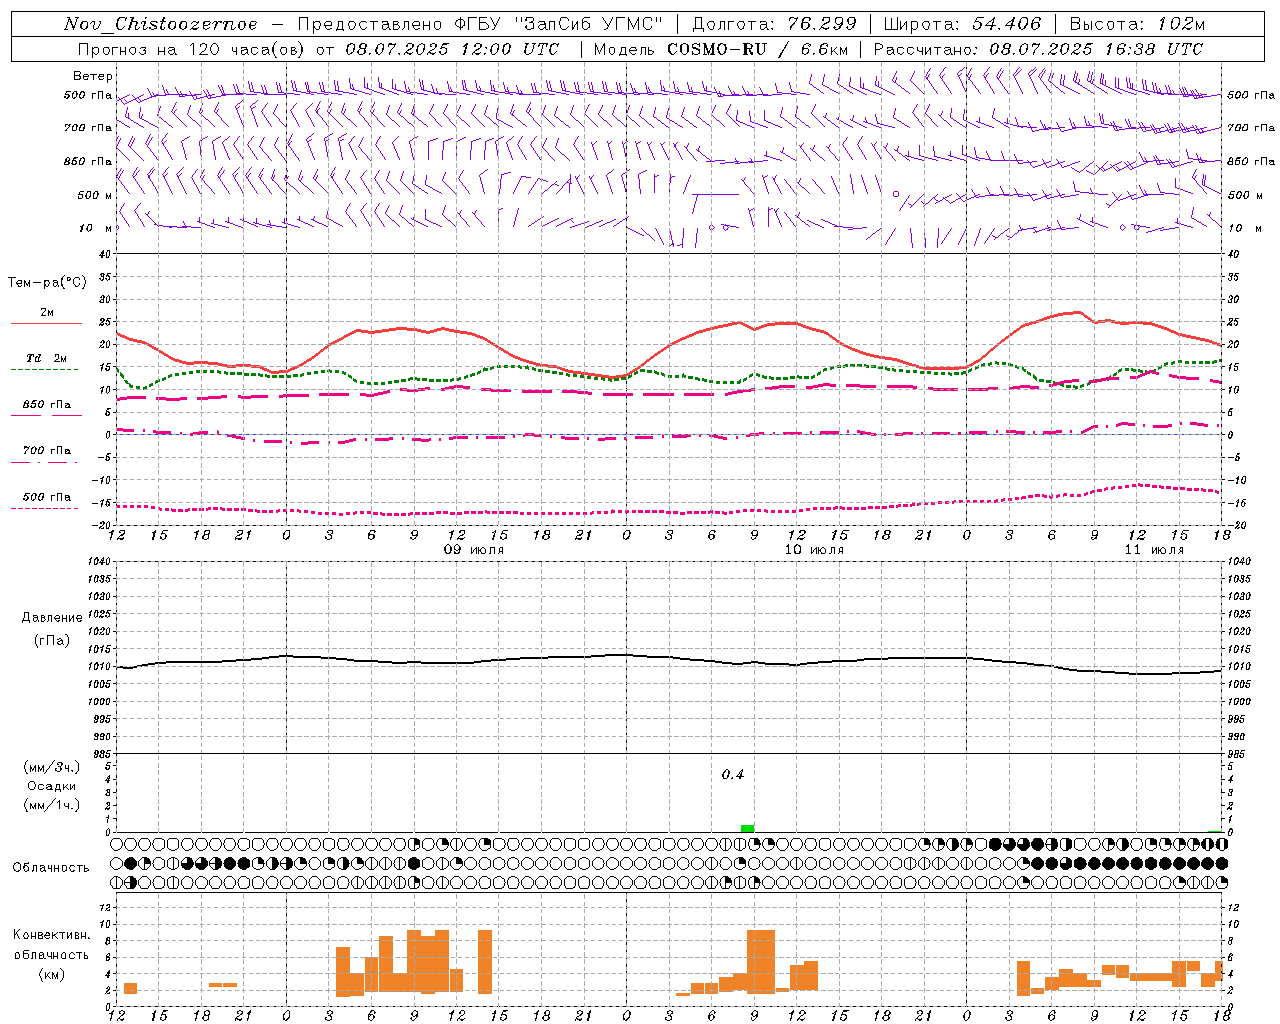Click the red 2м legend line

coord(46,323)
